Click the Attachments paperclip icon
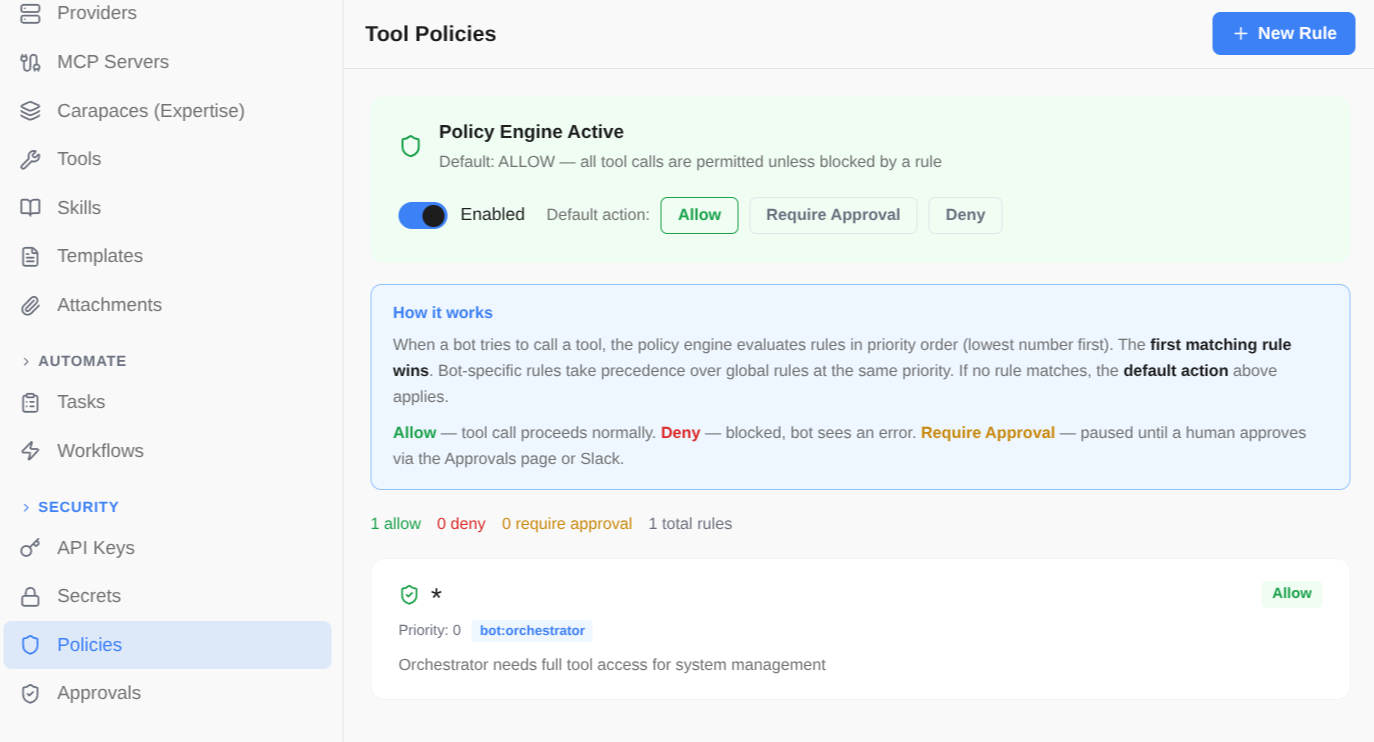 [29, 304]
